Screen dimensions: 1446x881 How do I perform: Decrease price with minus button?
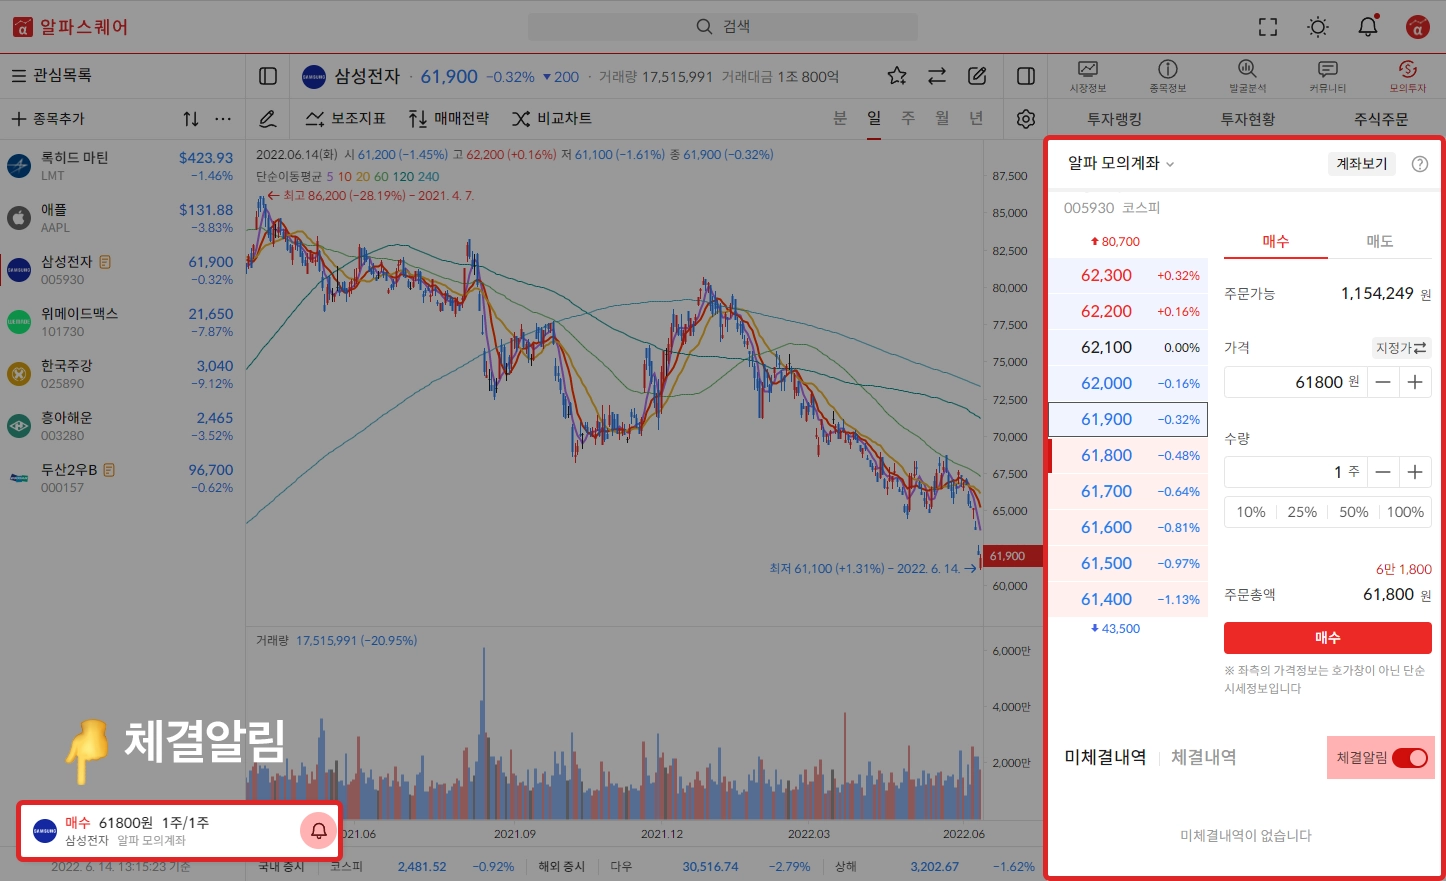click(1383, 382)
